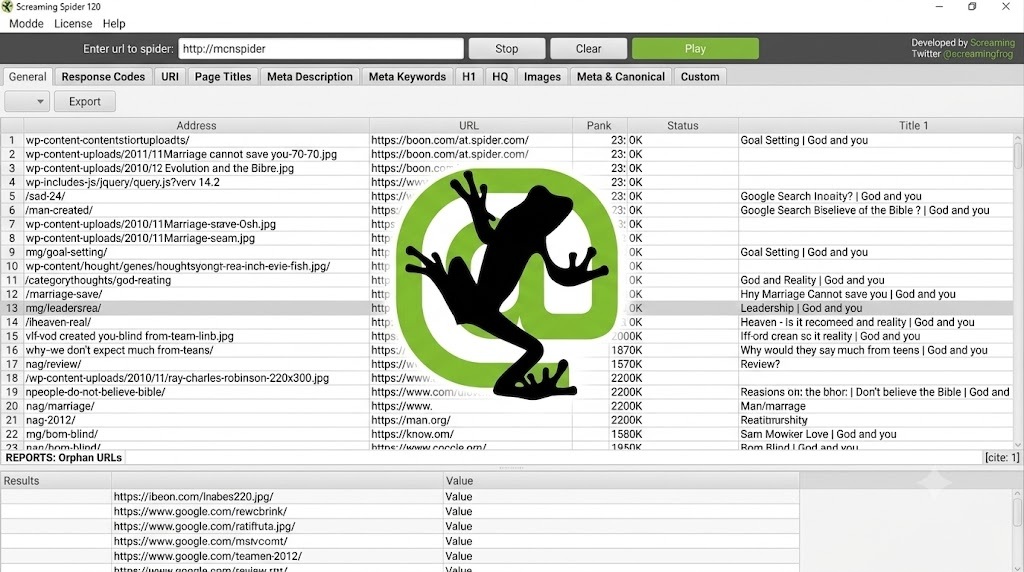Click the main table vertical scrollbar

coord(1018,291)
